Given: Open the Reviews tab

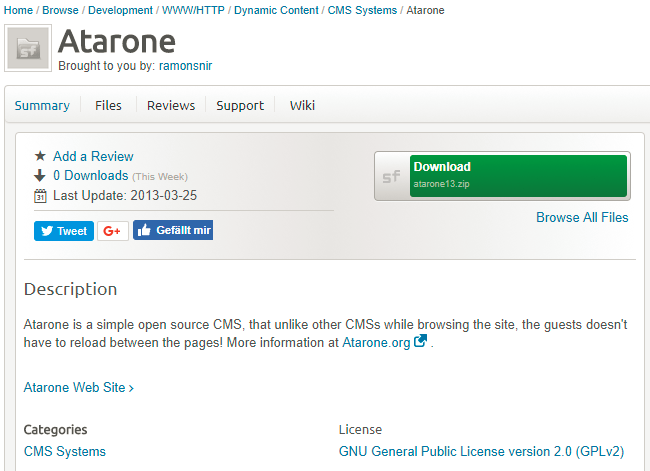Looking at the screenshot, I should [x=171, y=105].
